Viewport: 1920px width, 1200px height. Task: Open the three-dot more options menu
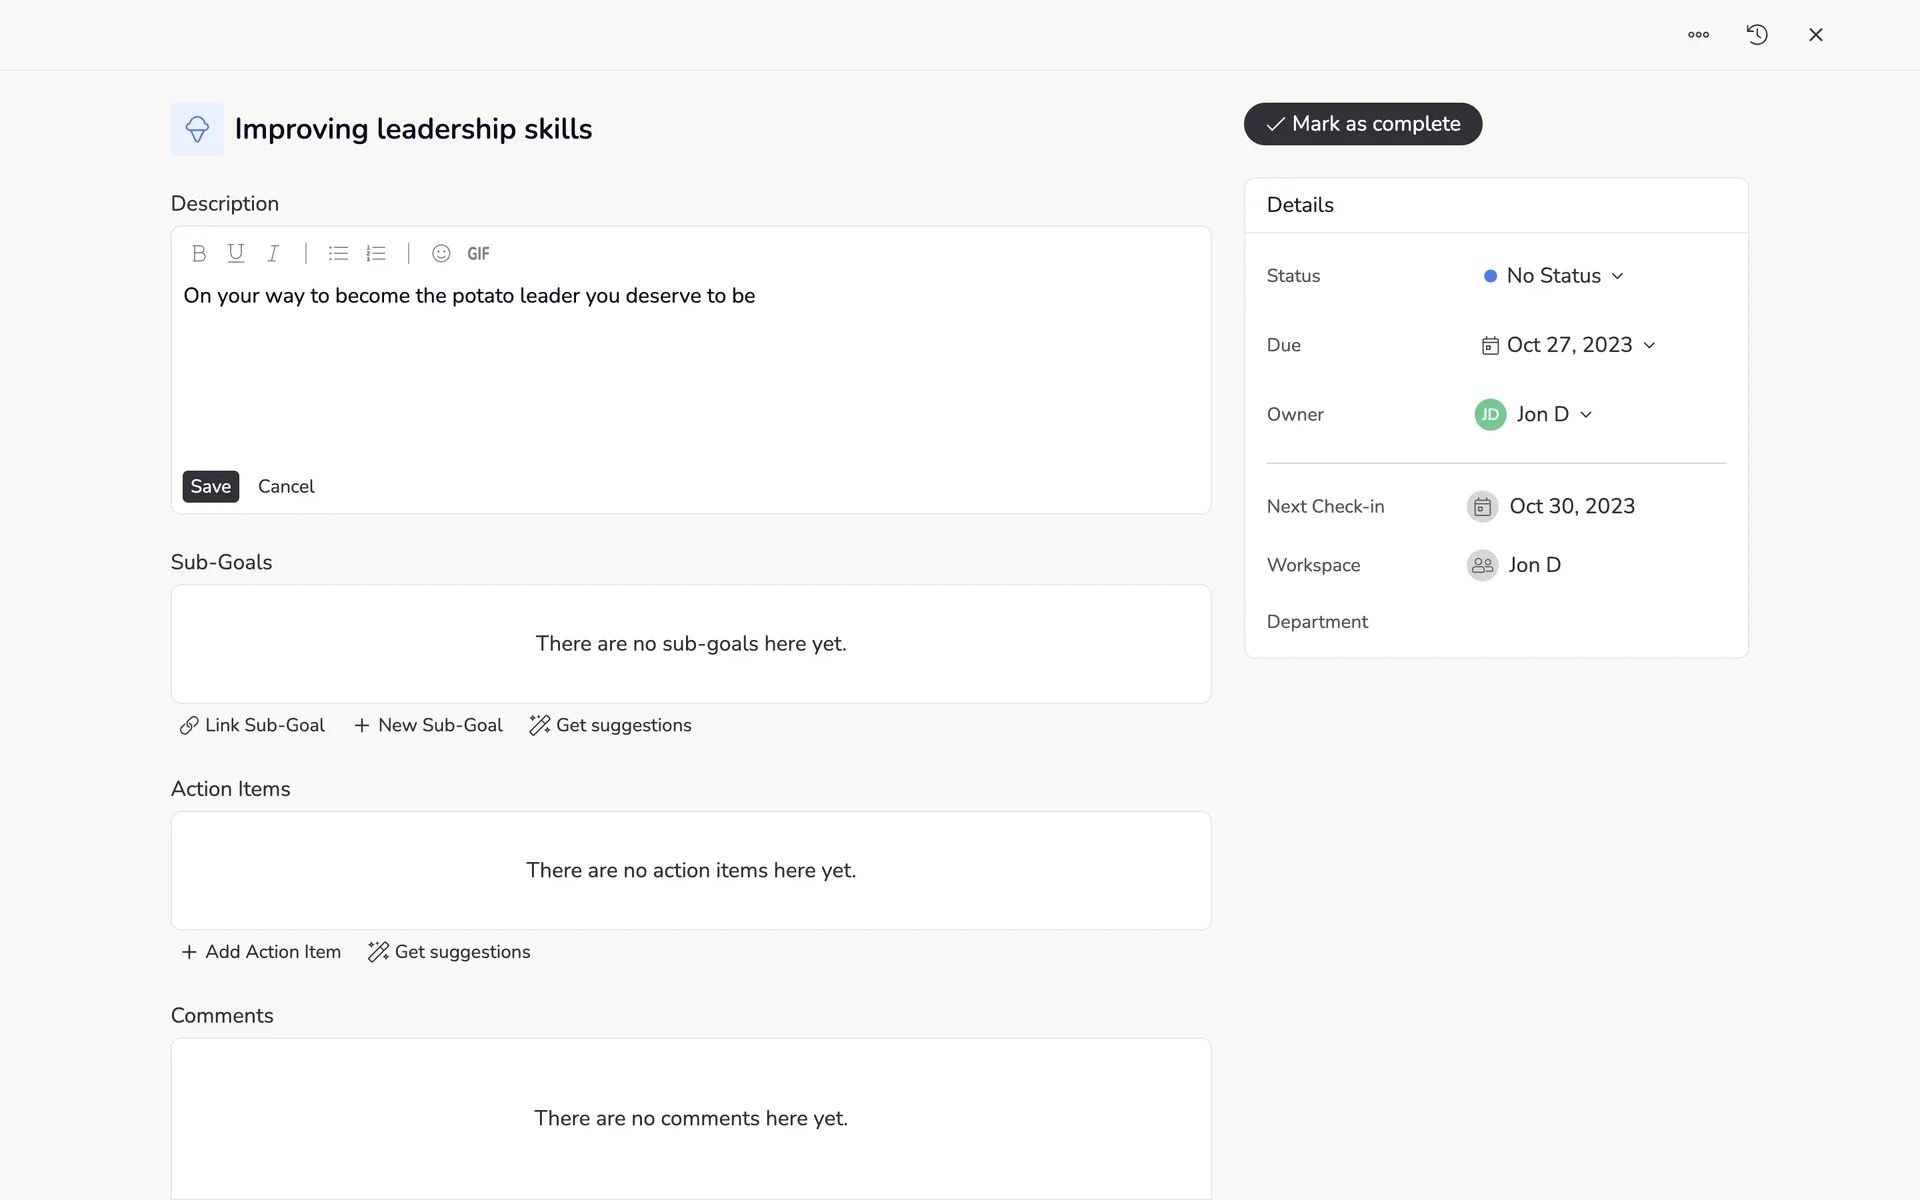(x=1698, y=35)
